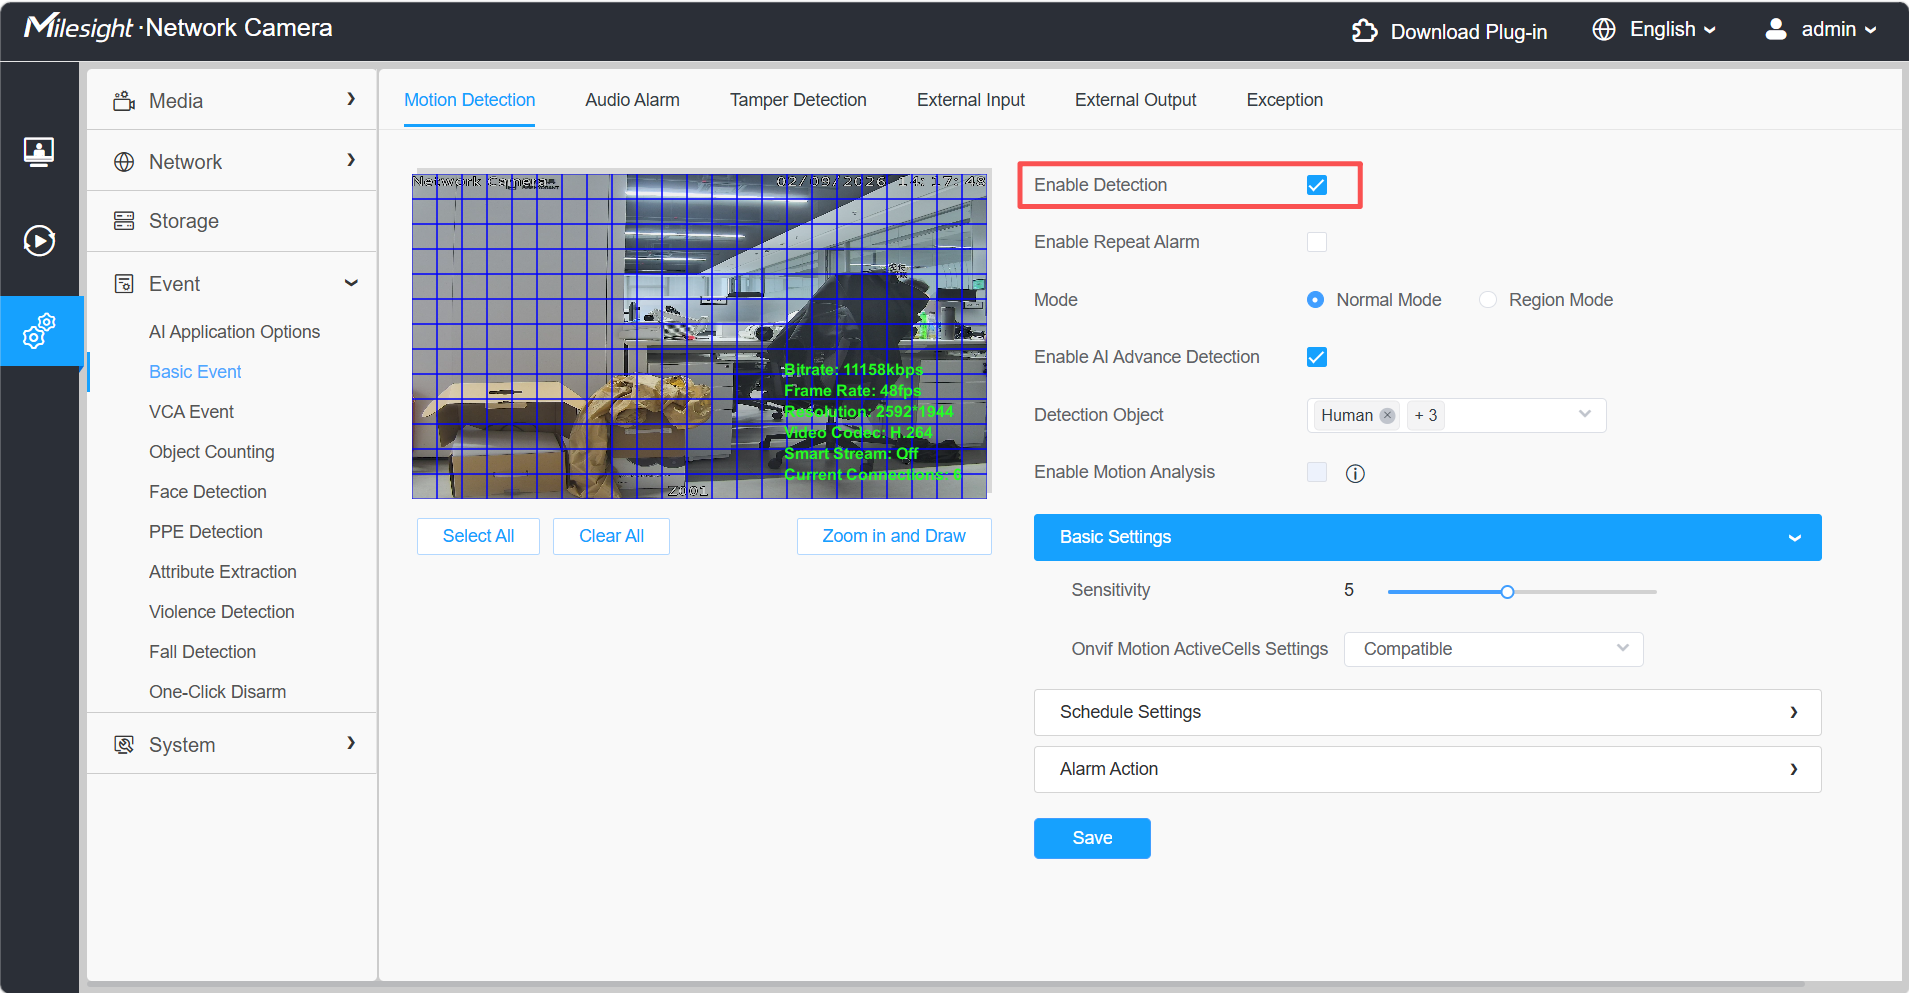
Task: Remove the Human detection object tag
Action: [1387, 416]
